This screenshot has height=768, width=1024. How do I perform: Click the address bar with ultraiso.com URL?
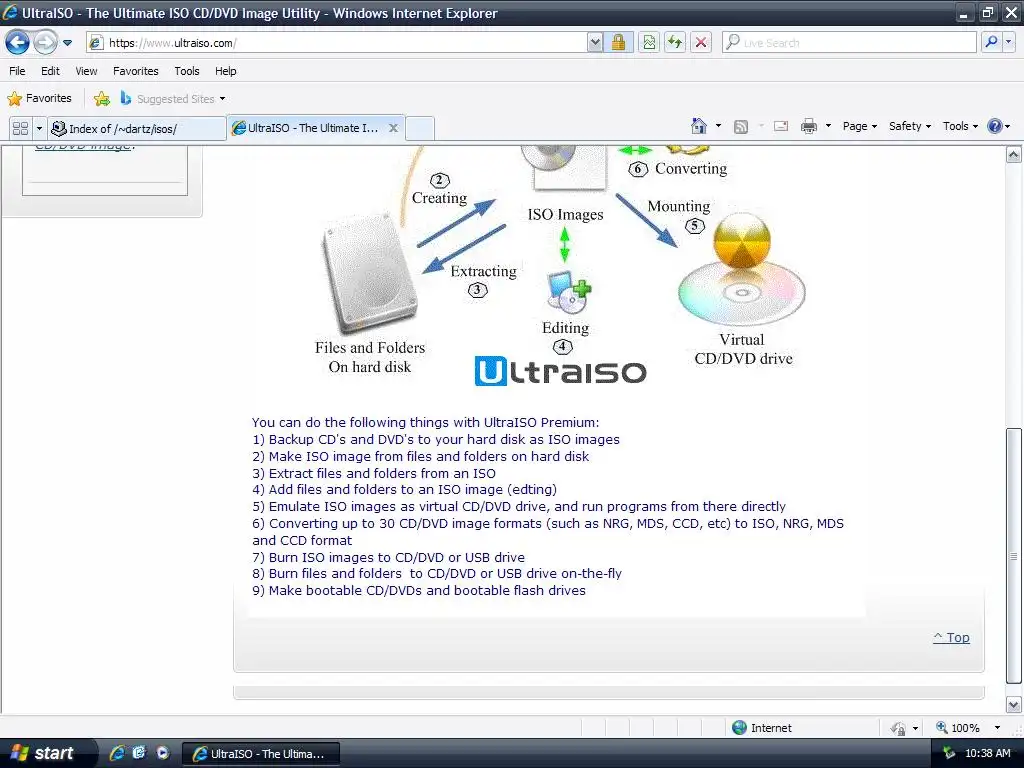pyautogui.click(x=337, y=43)
